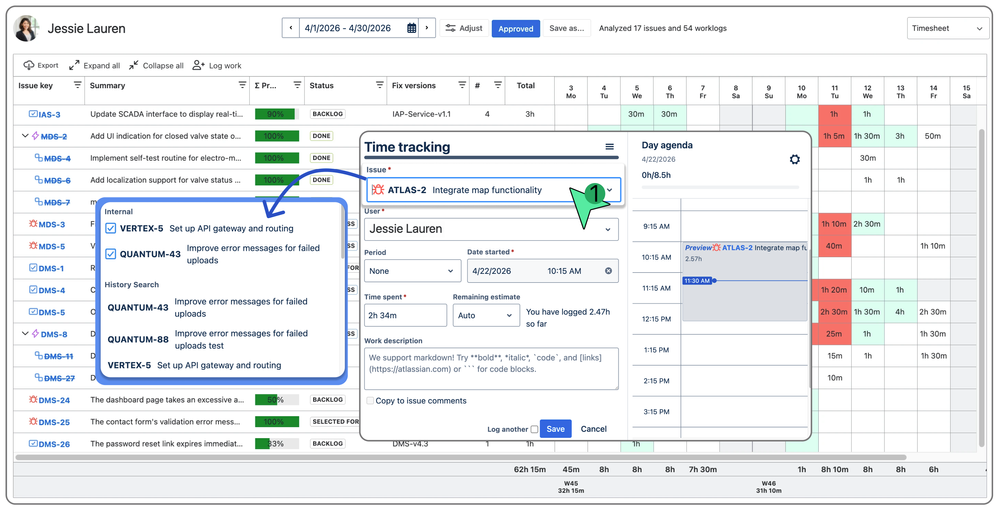Clear the Date started value icon

coord(608,271)
